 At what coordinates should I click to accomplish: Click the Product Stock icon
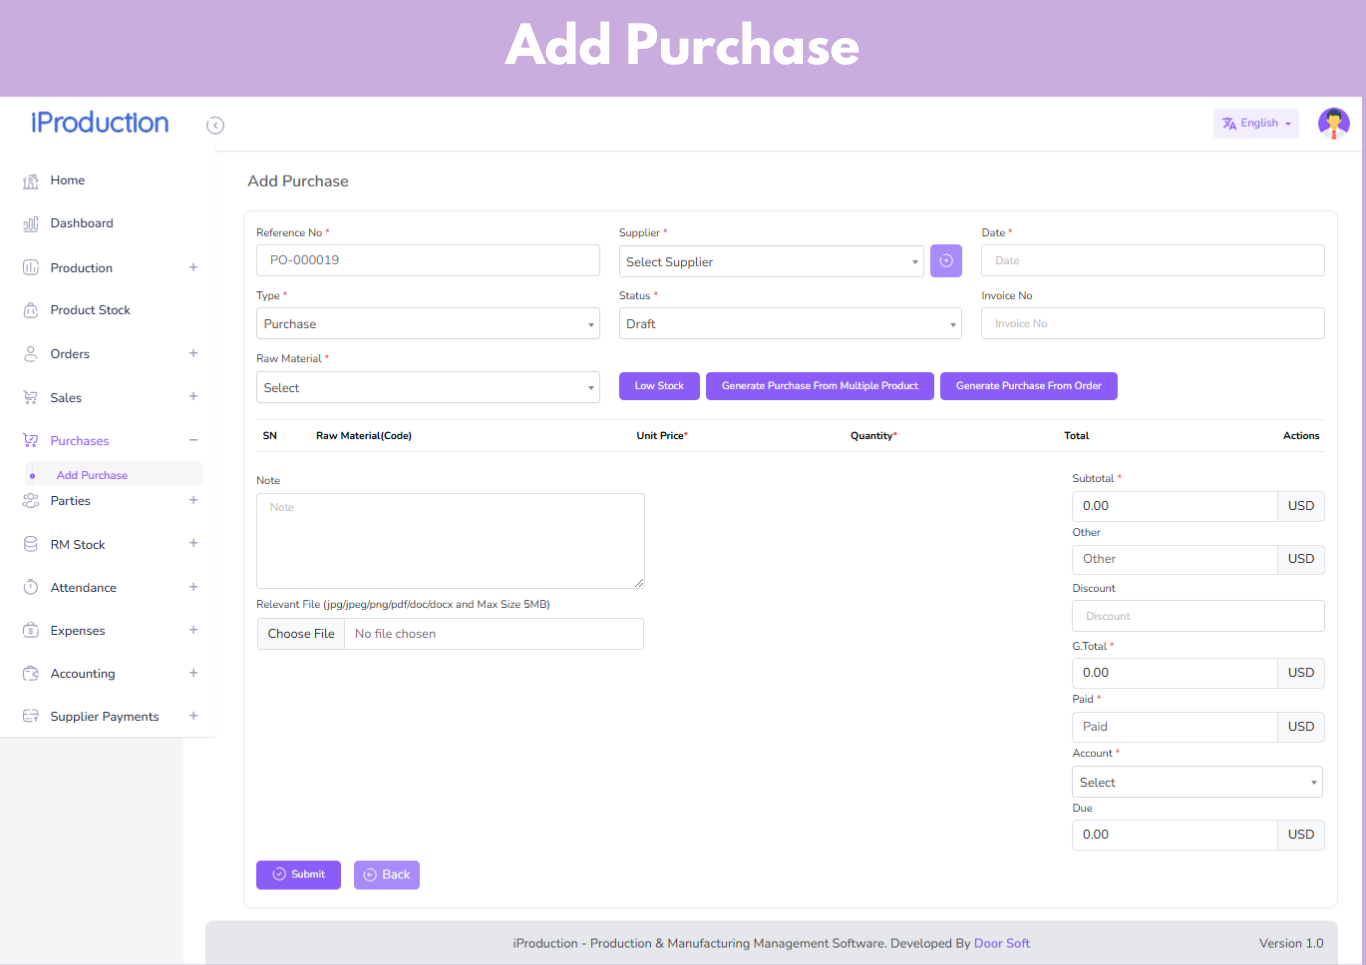click(31, 310)
